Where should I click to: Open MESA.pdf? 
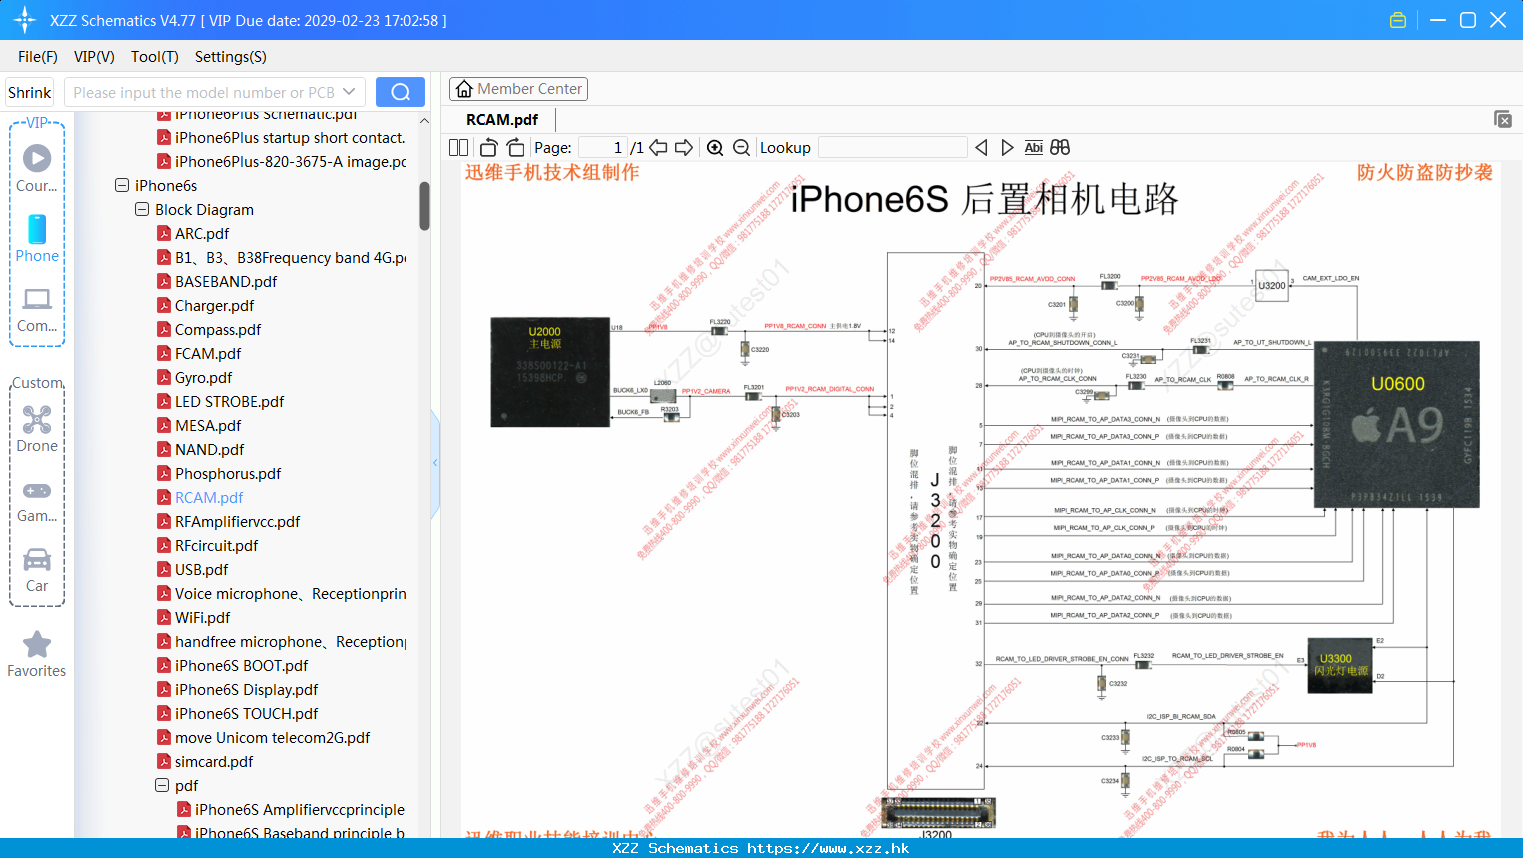(x=208, y=425)
